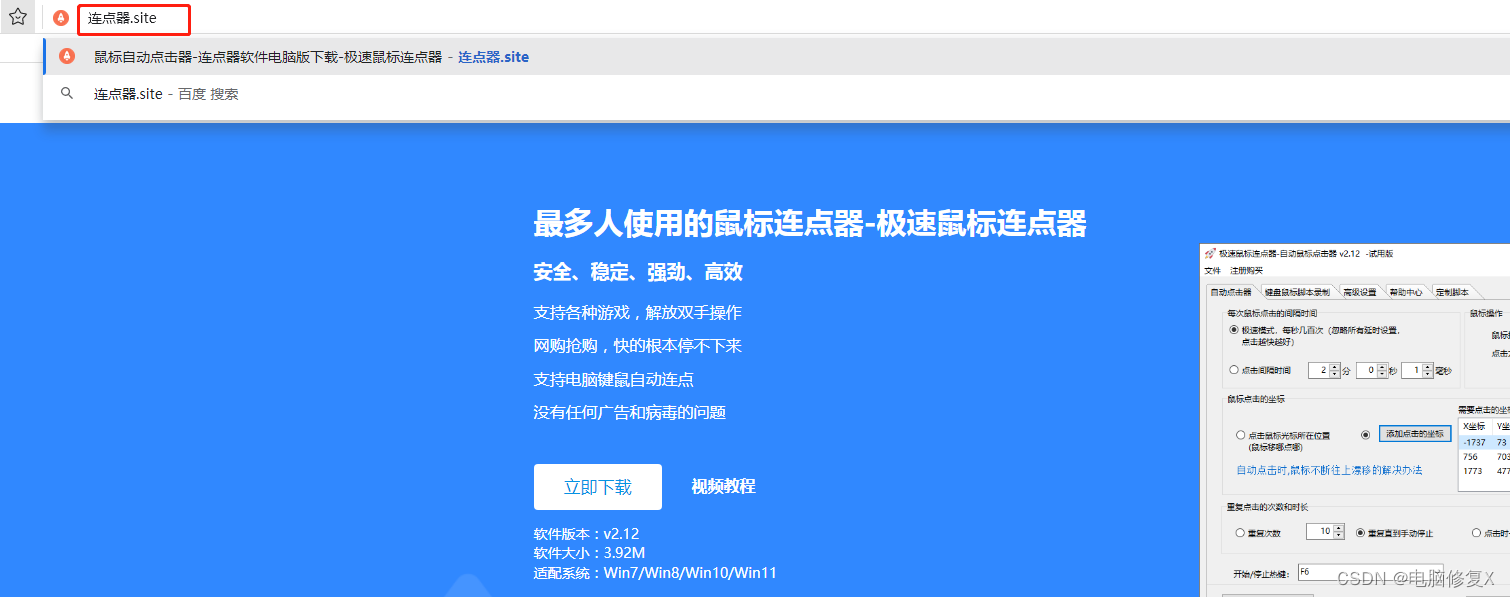Click the seconds (秒) stepper in 点击间隔时间
The height and width of the screenshot is (597, 1510).
(1370, 370)
